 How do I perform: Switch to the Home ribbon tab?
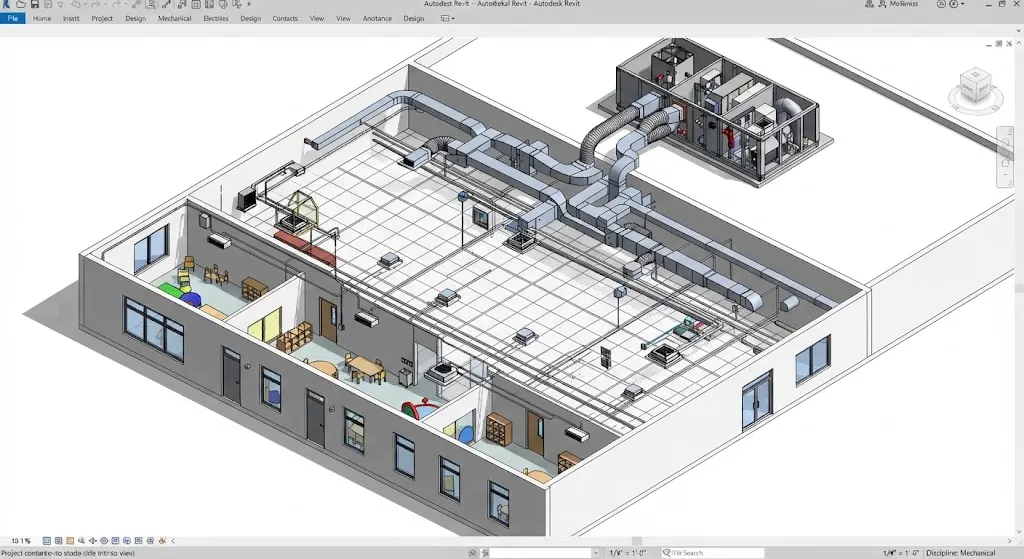tap(42, 18)
